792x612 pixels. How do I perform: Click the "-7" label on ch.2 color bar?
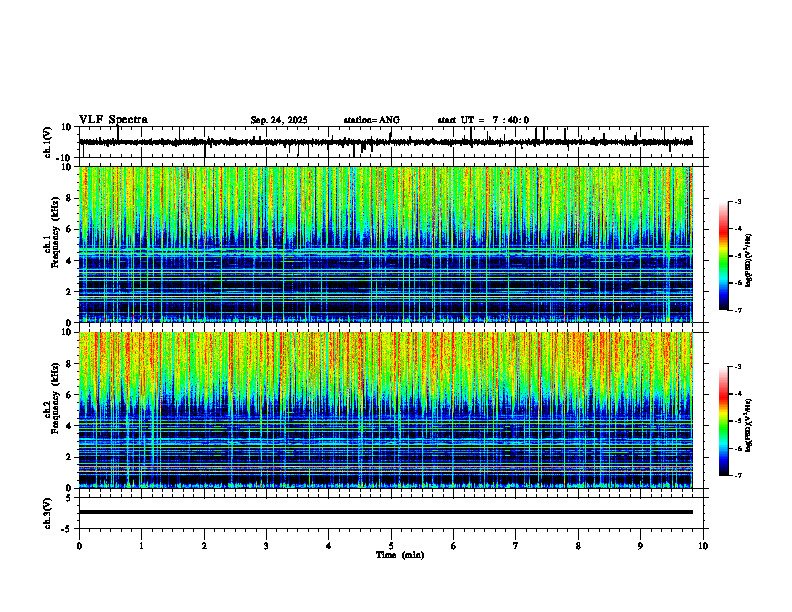pos(738,476)
